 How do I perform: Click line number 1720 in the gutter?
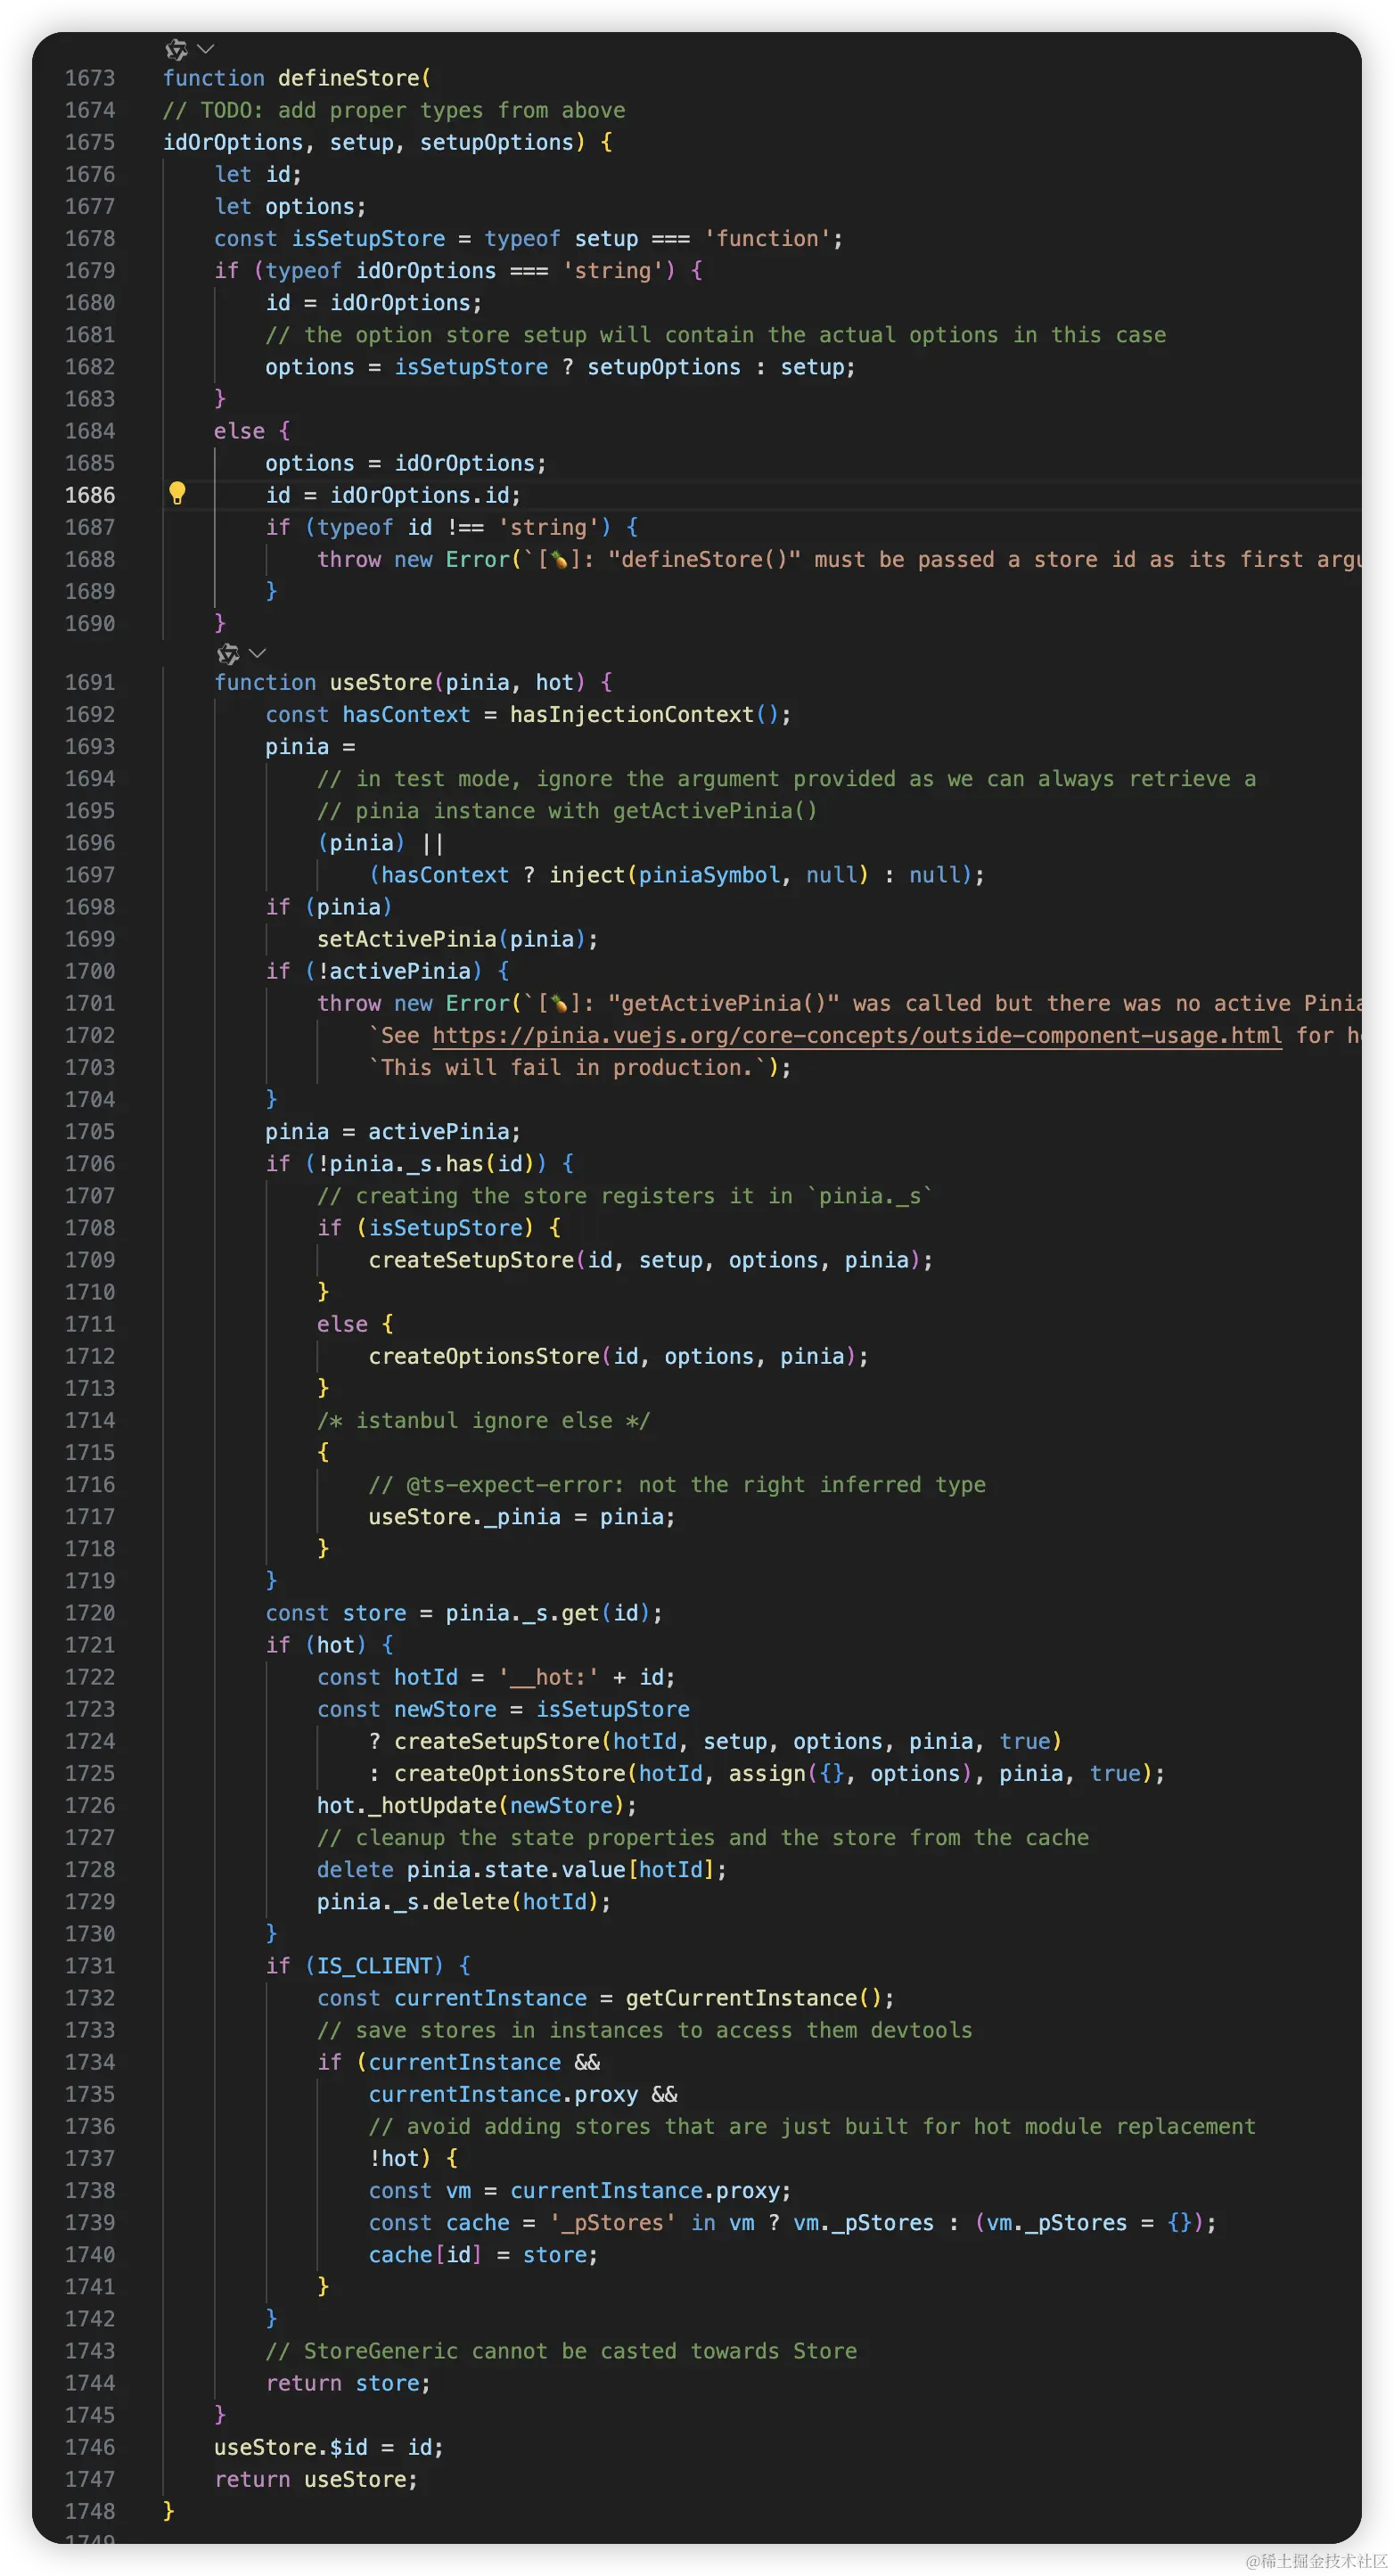pos(90,1613)
